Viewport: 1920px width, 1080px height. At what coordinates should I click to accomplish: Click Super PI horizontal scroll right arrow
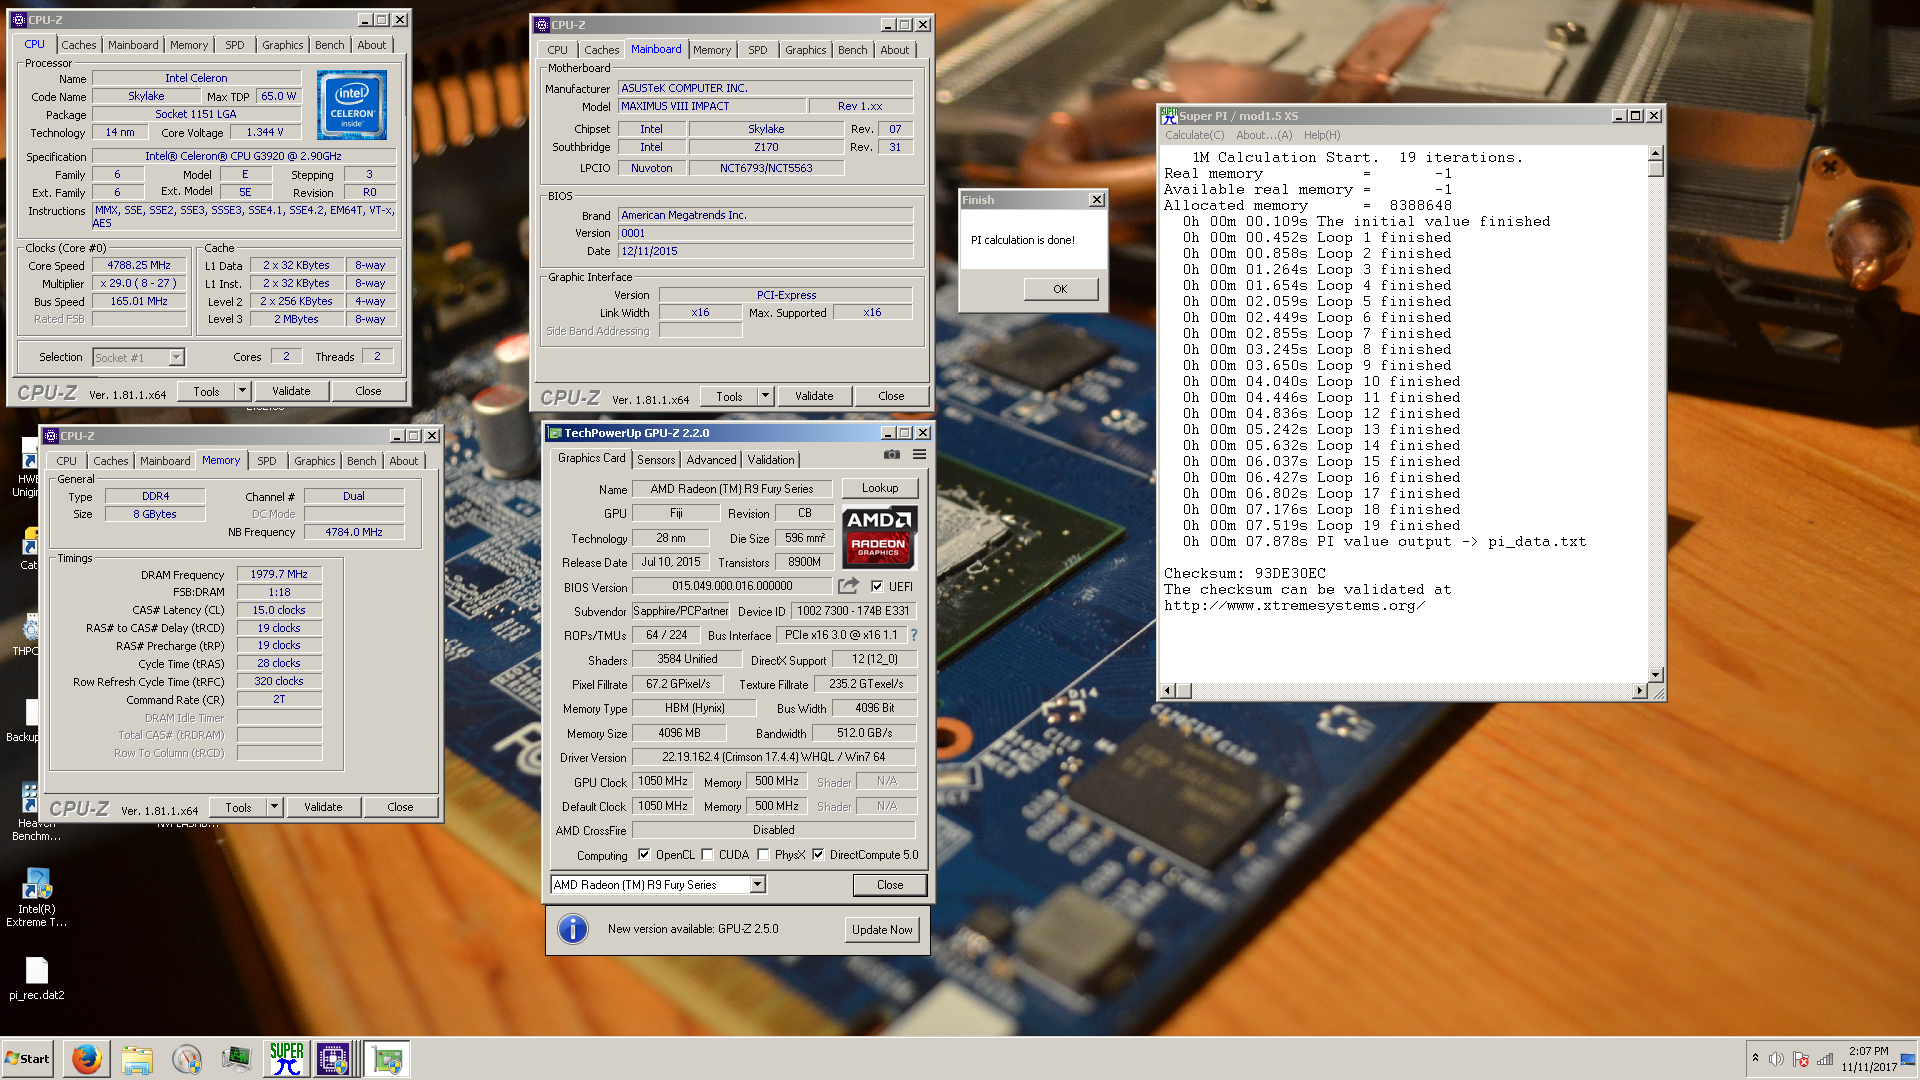click(1639, 691)
